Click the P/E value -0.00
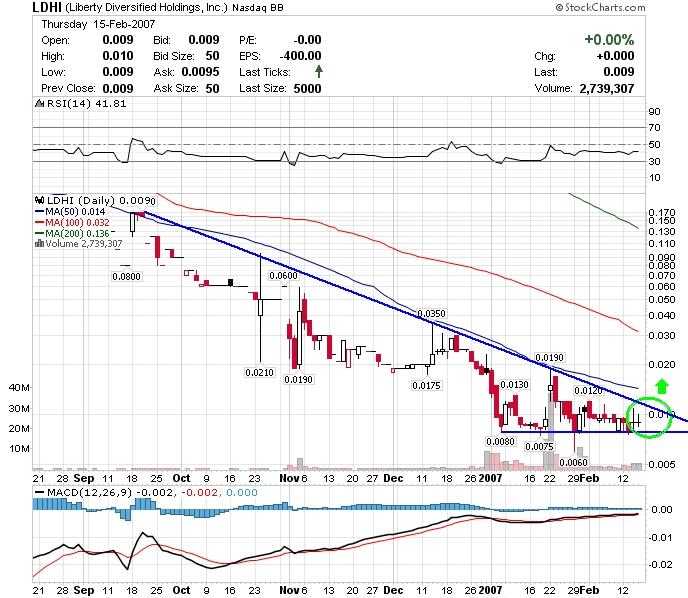Image resolution: width=688 pixels, height=598 pixels. click(308, 40)
